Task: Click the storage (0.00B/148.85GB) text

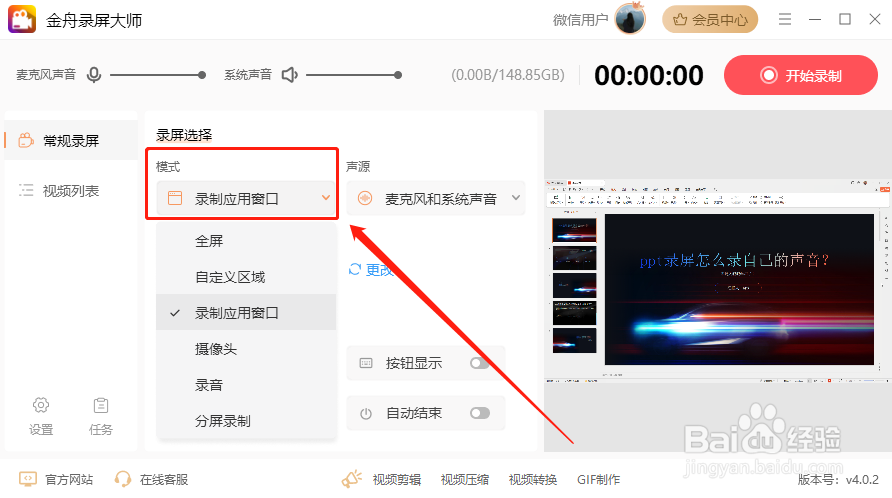Action: [508, 75]
